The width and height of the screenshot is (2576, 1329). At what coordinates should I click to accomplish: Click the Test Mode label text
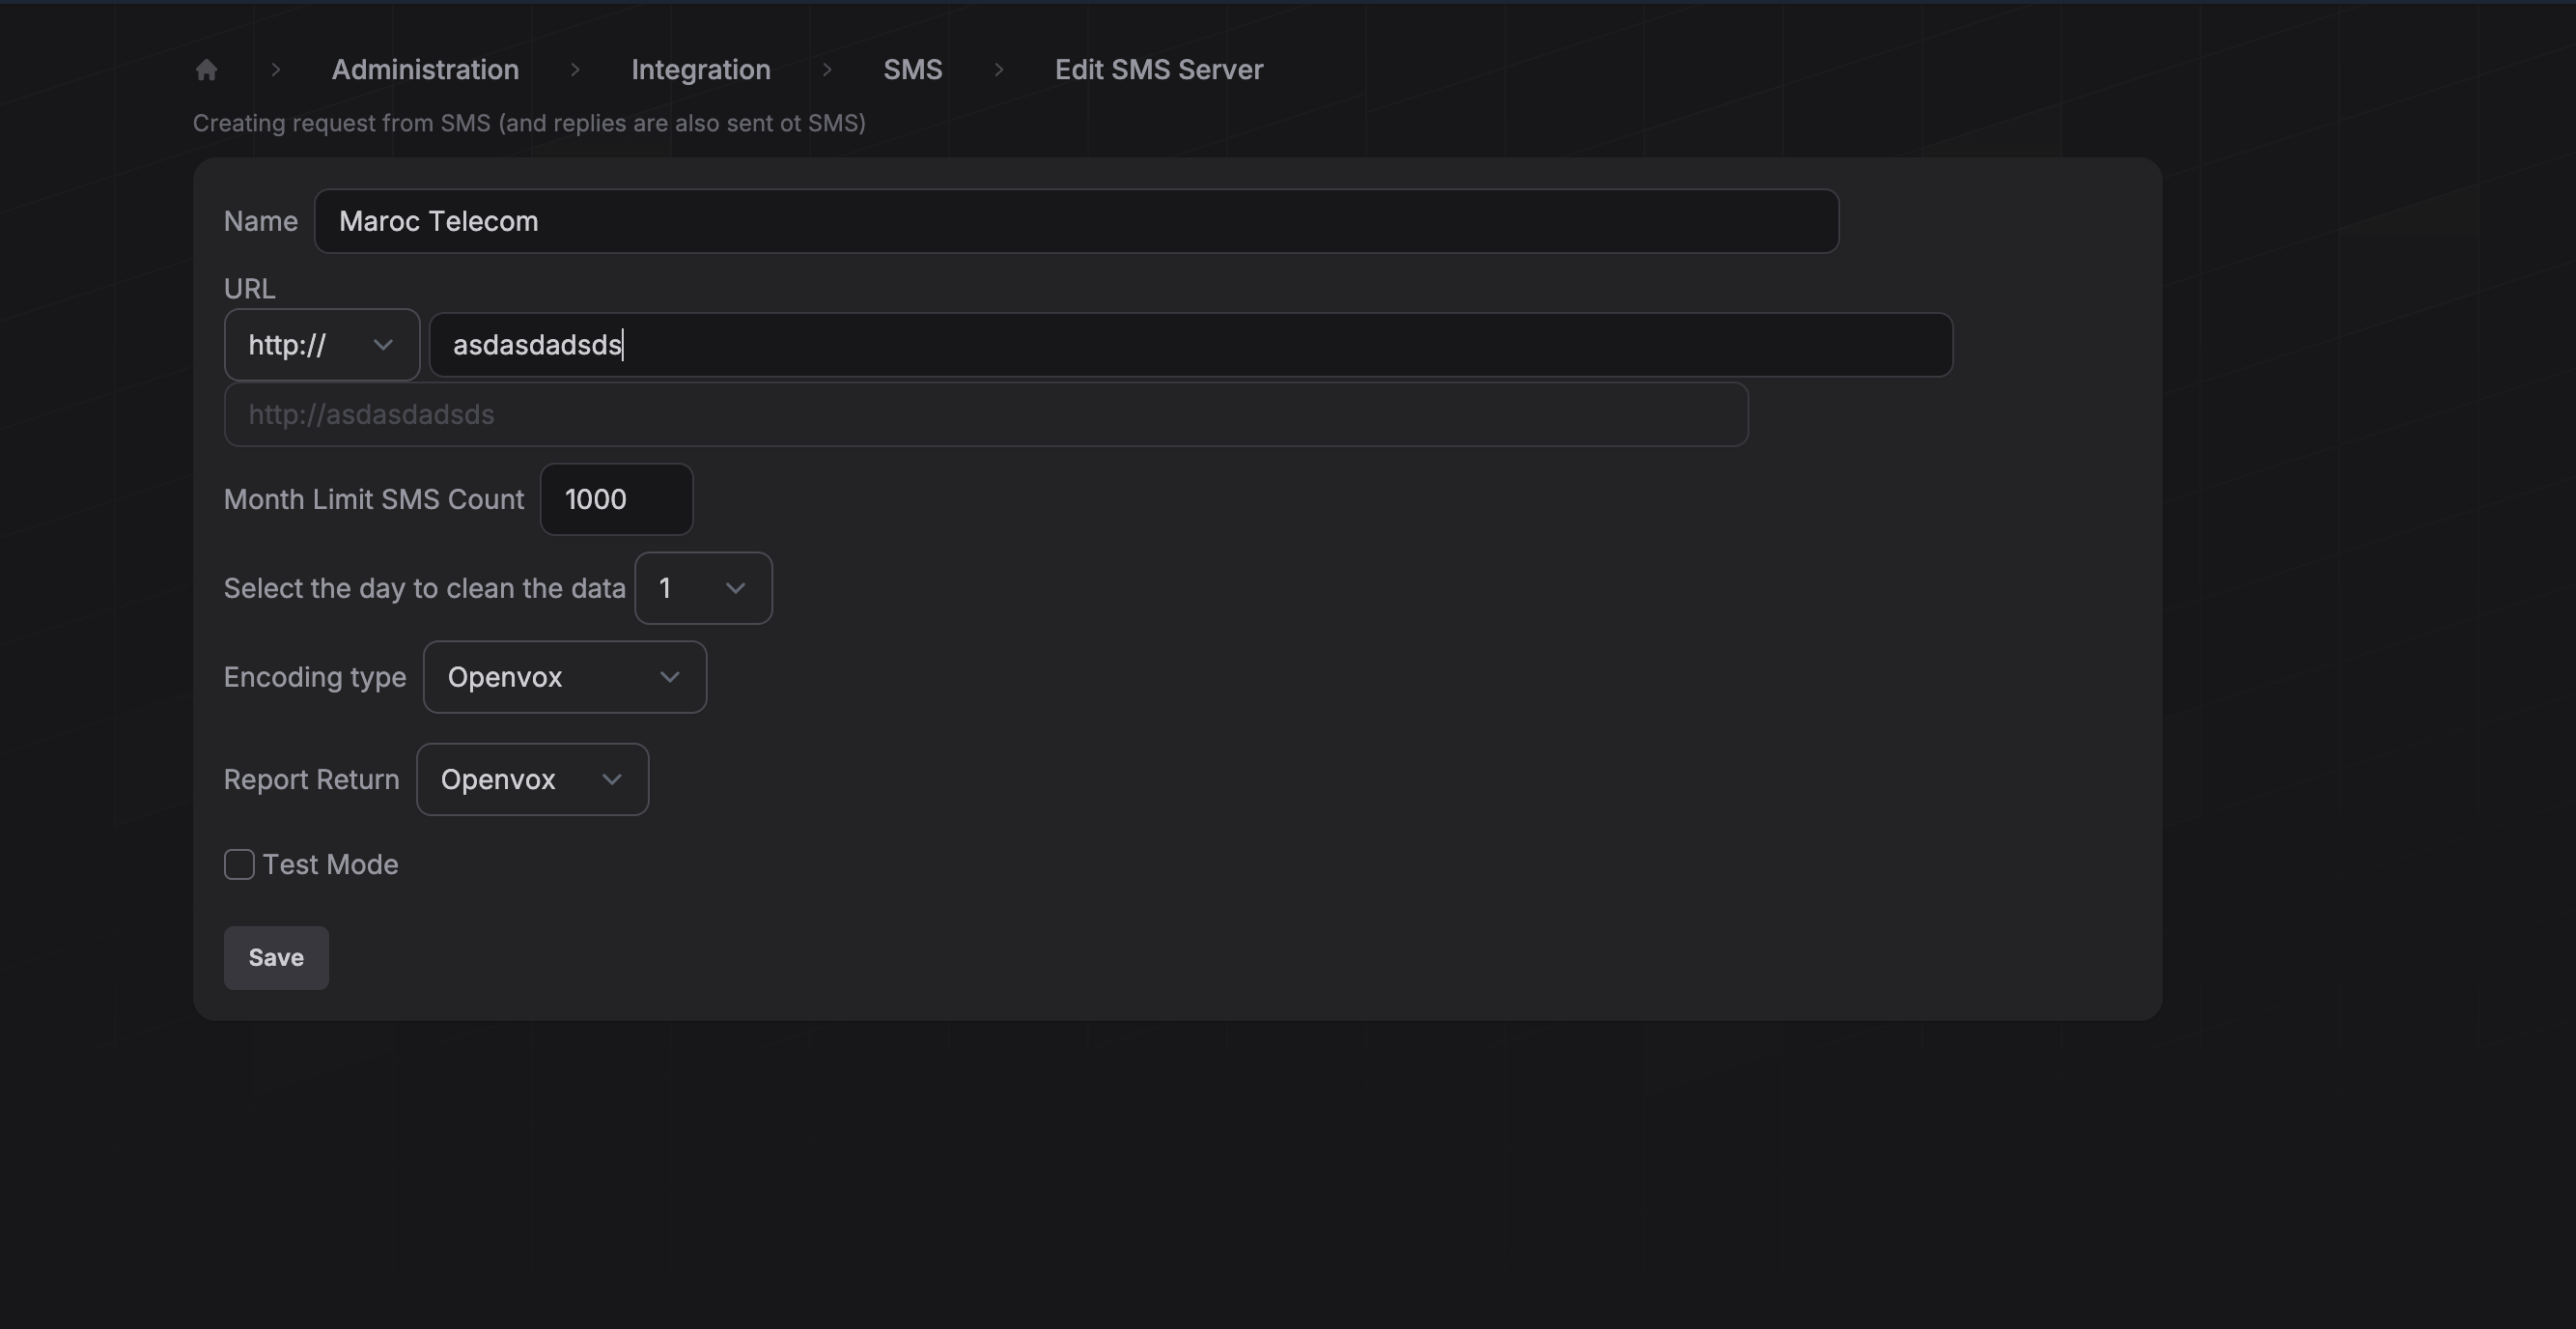click(330, 864)
